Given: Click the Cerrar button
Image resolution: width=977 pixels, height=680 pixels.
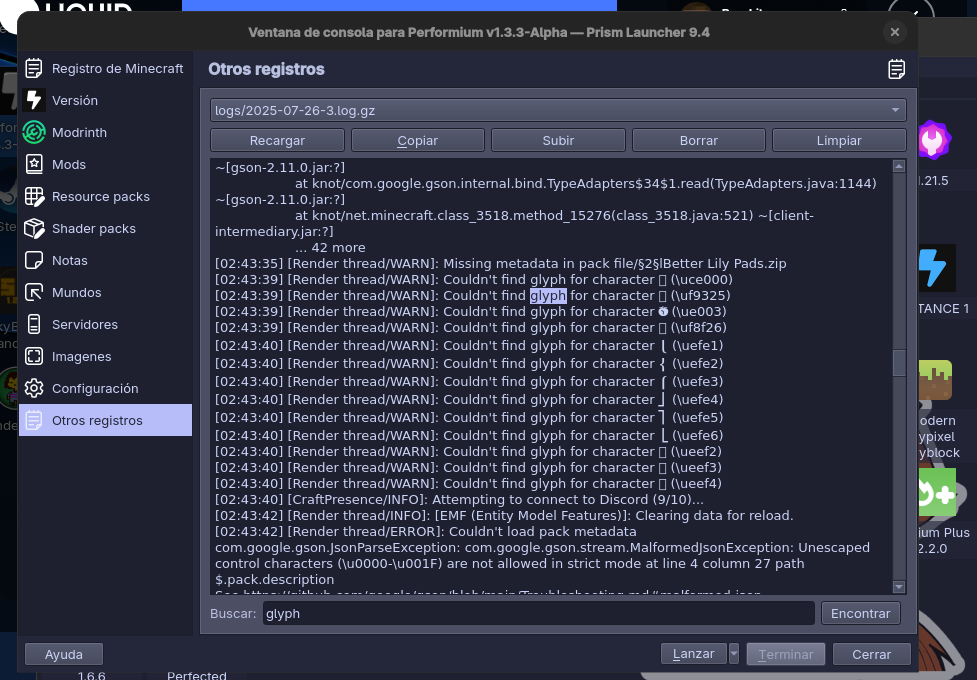Looking at the screenshot, I should point(872,654).
